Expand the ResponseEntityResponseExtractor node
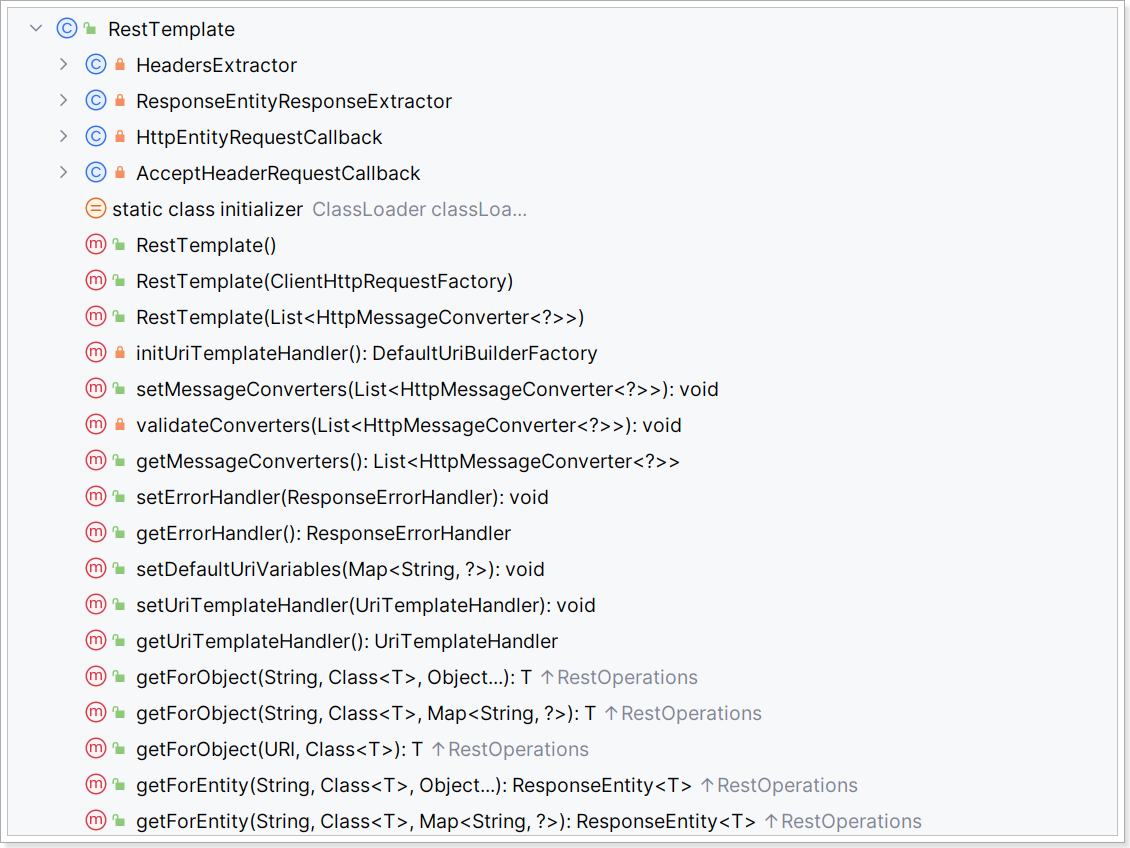1130x848 pixels. pyautogui.click(x=63, y=101)
